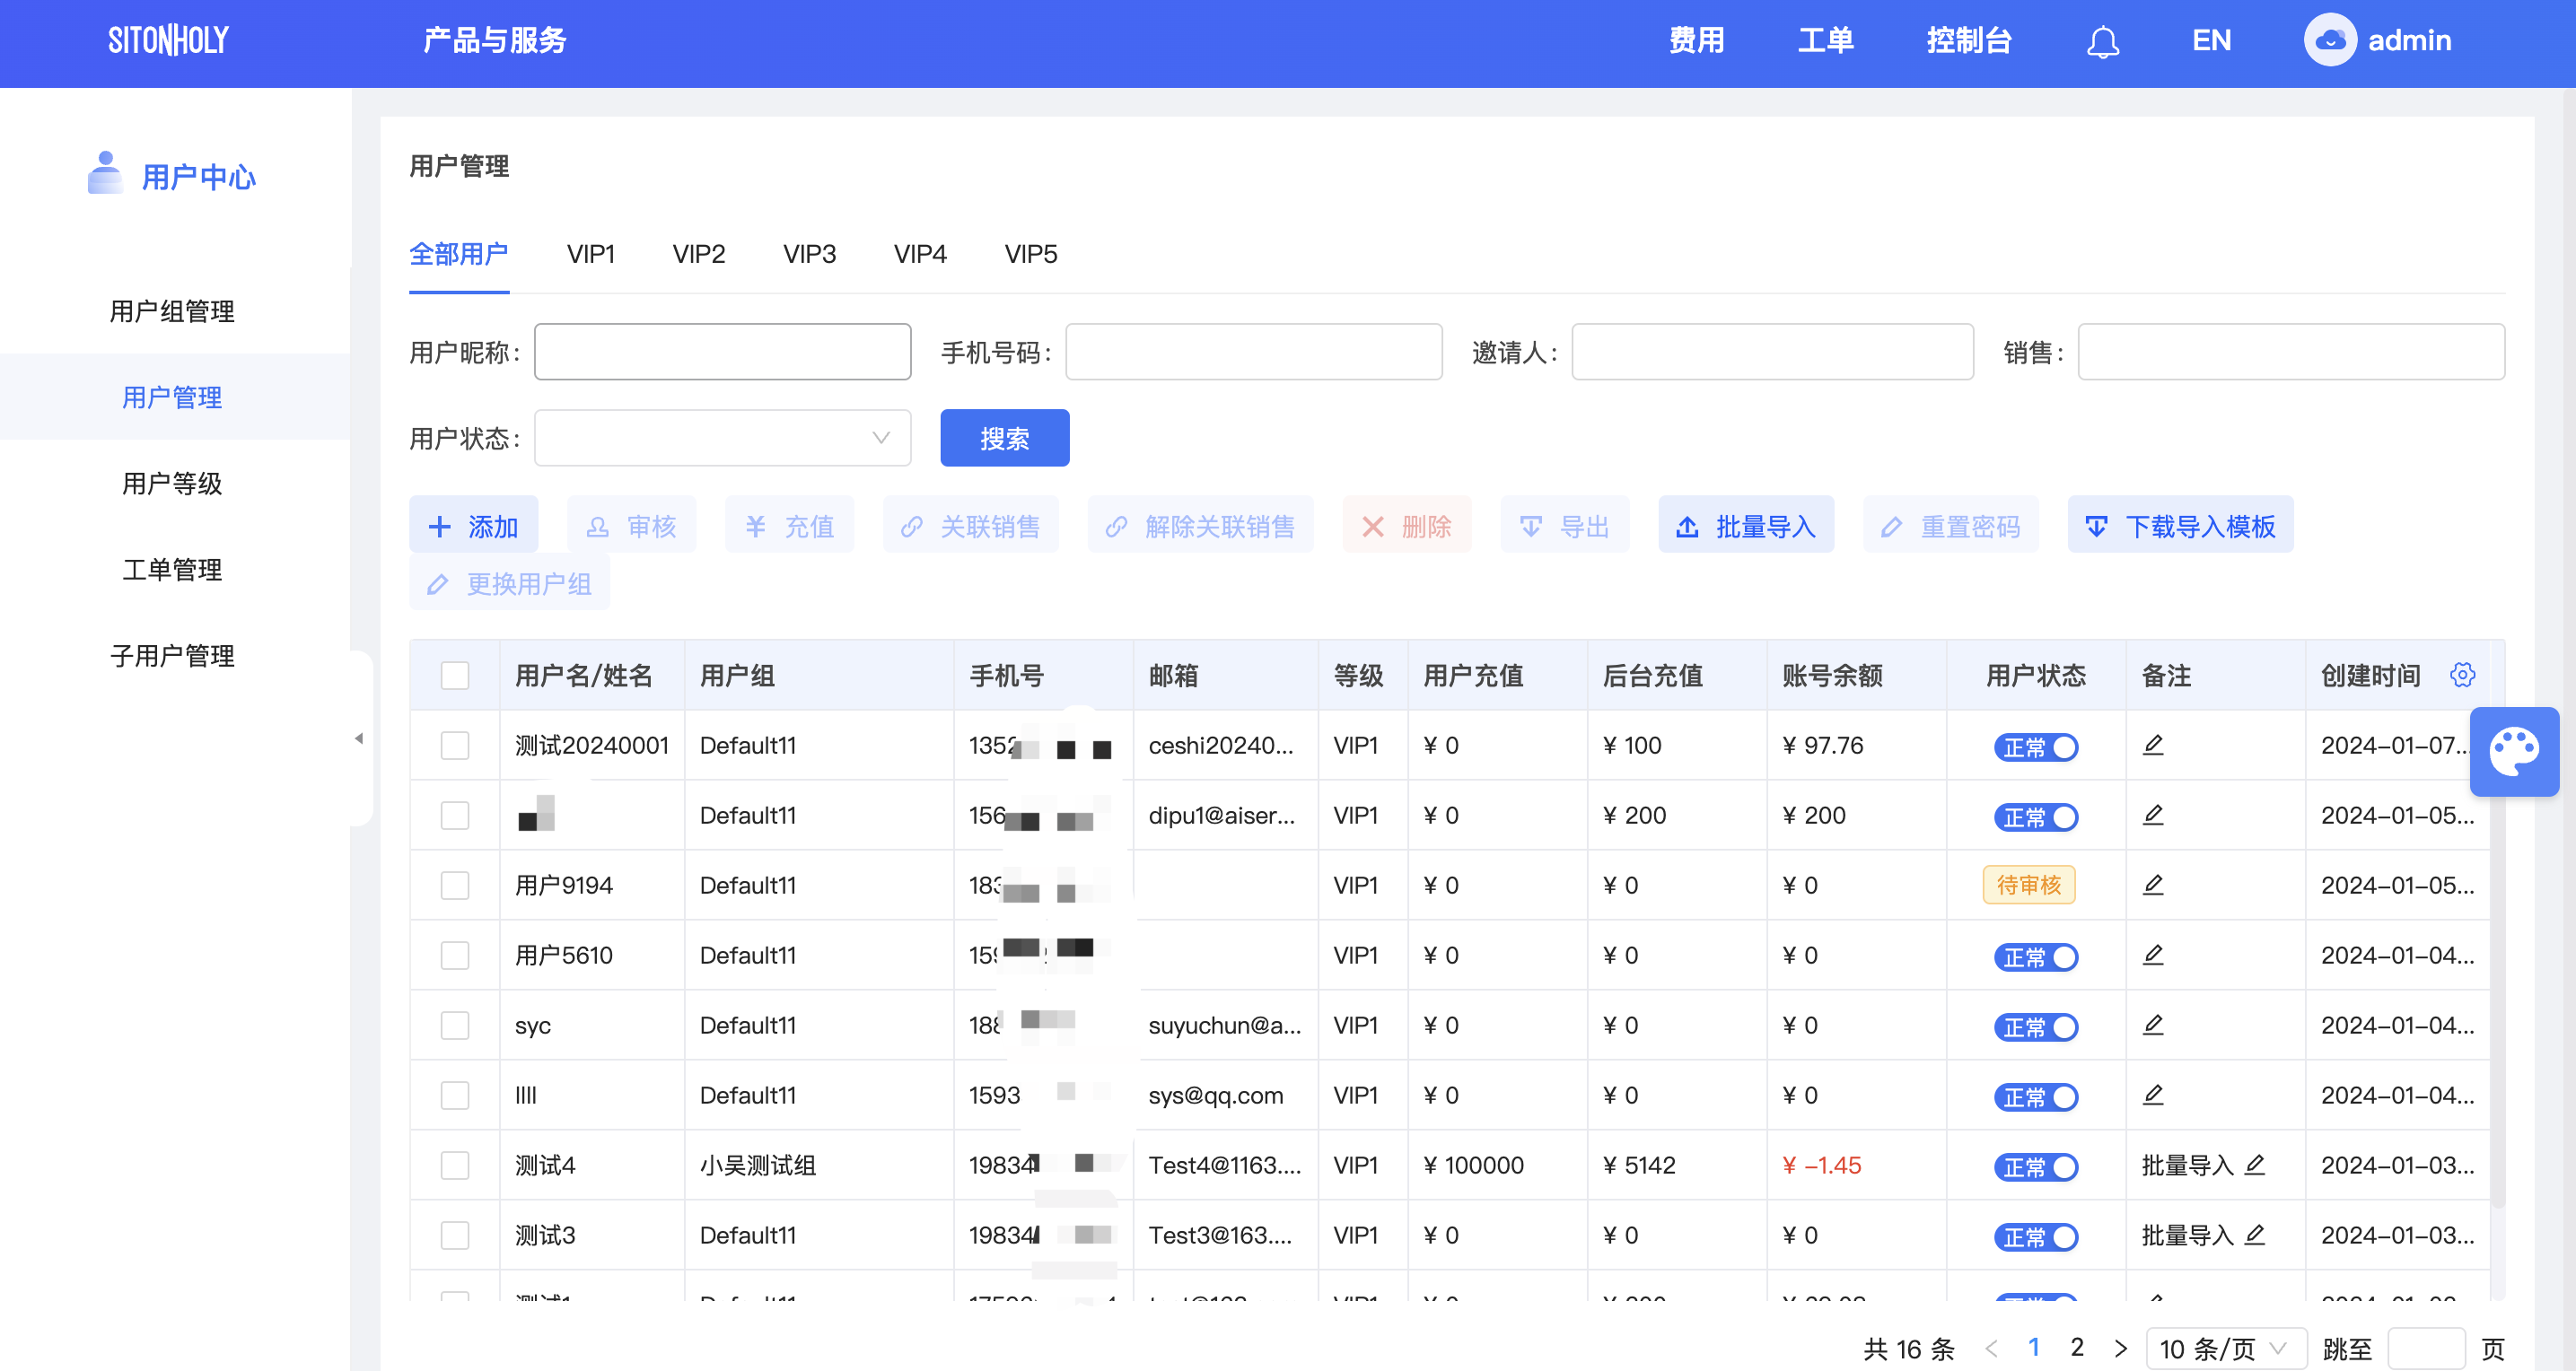Switch to the VIP3 tab
The height and width of the screenshot is (1371, 2576).
pos(809,254)
